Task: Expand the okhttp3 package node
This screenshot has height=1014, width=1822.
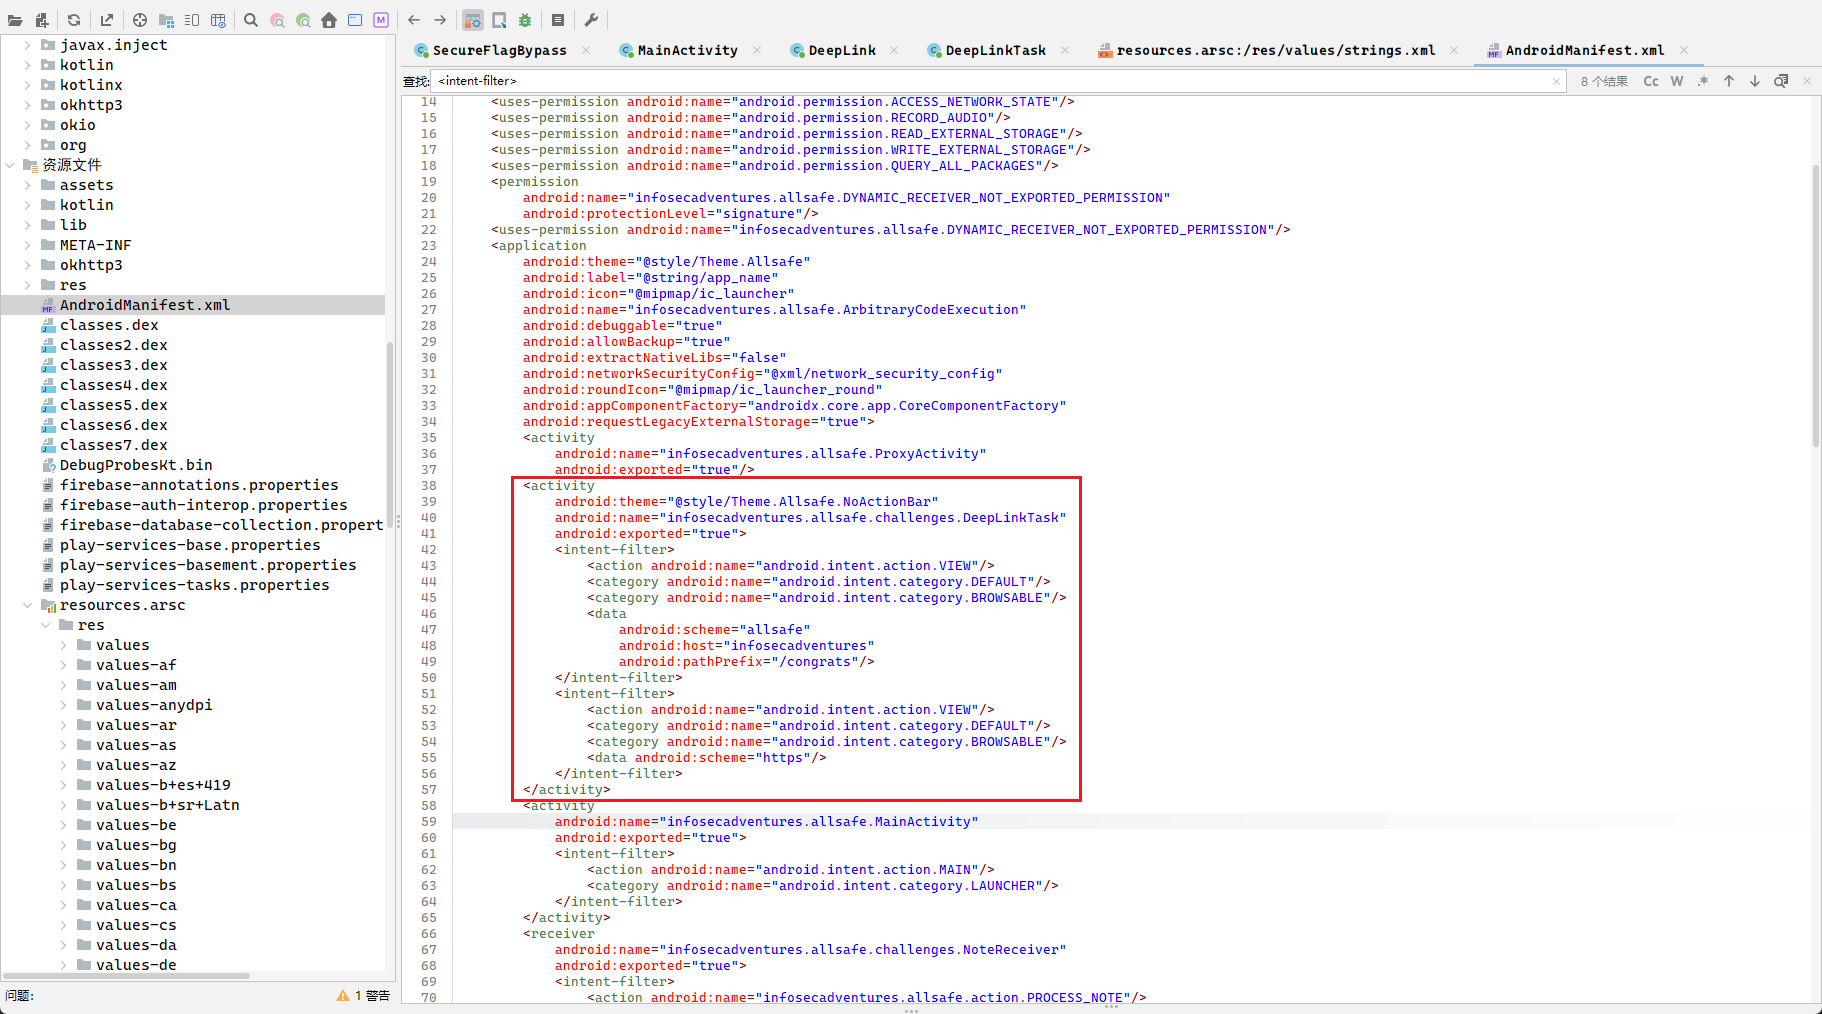Action: click(x=27, y=105)
